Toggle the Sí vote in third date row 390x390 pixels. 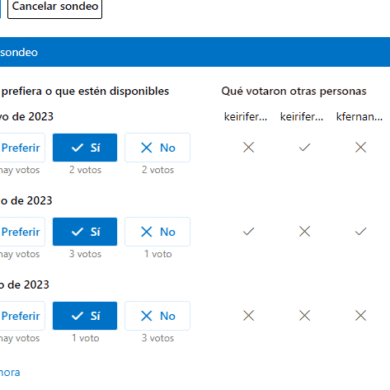(x=85, y=316)
